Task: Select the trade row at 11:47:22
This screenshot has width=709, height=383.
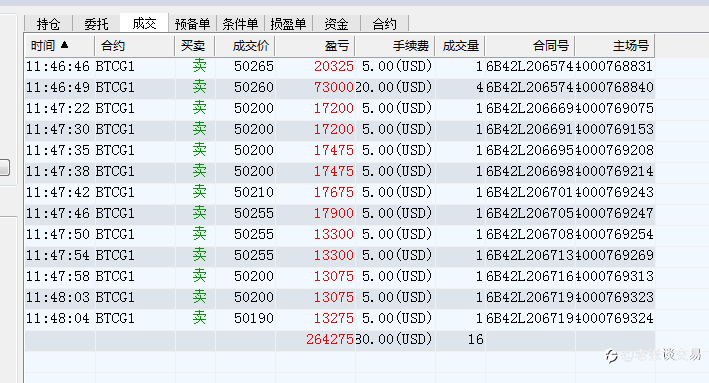Action: click(x=340, y=109)
